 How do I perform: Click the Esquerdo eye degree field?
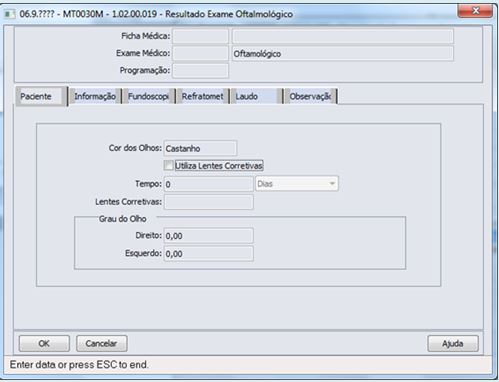209,254
